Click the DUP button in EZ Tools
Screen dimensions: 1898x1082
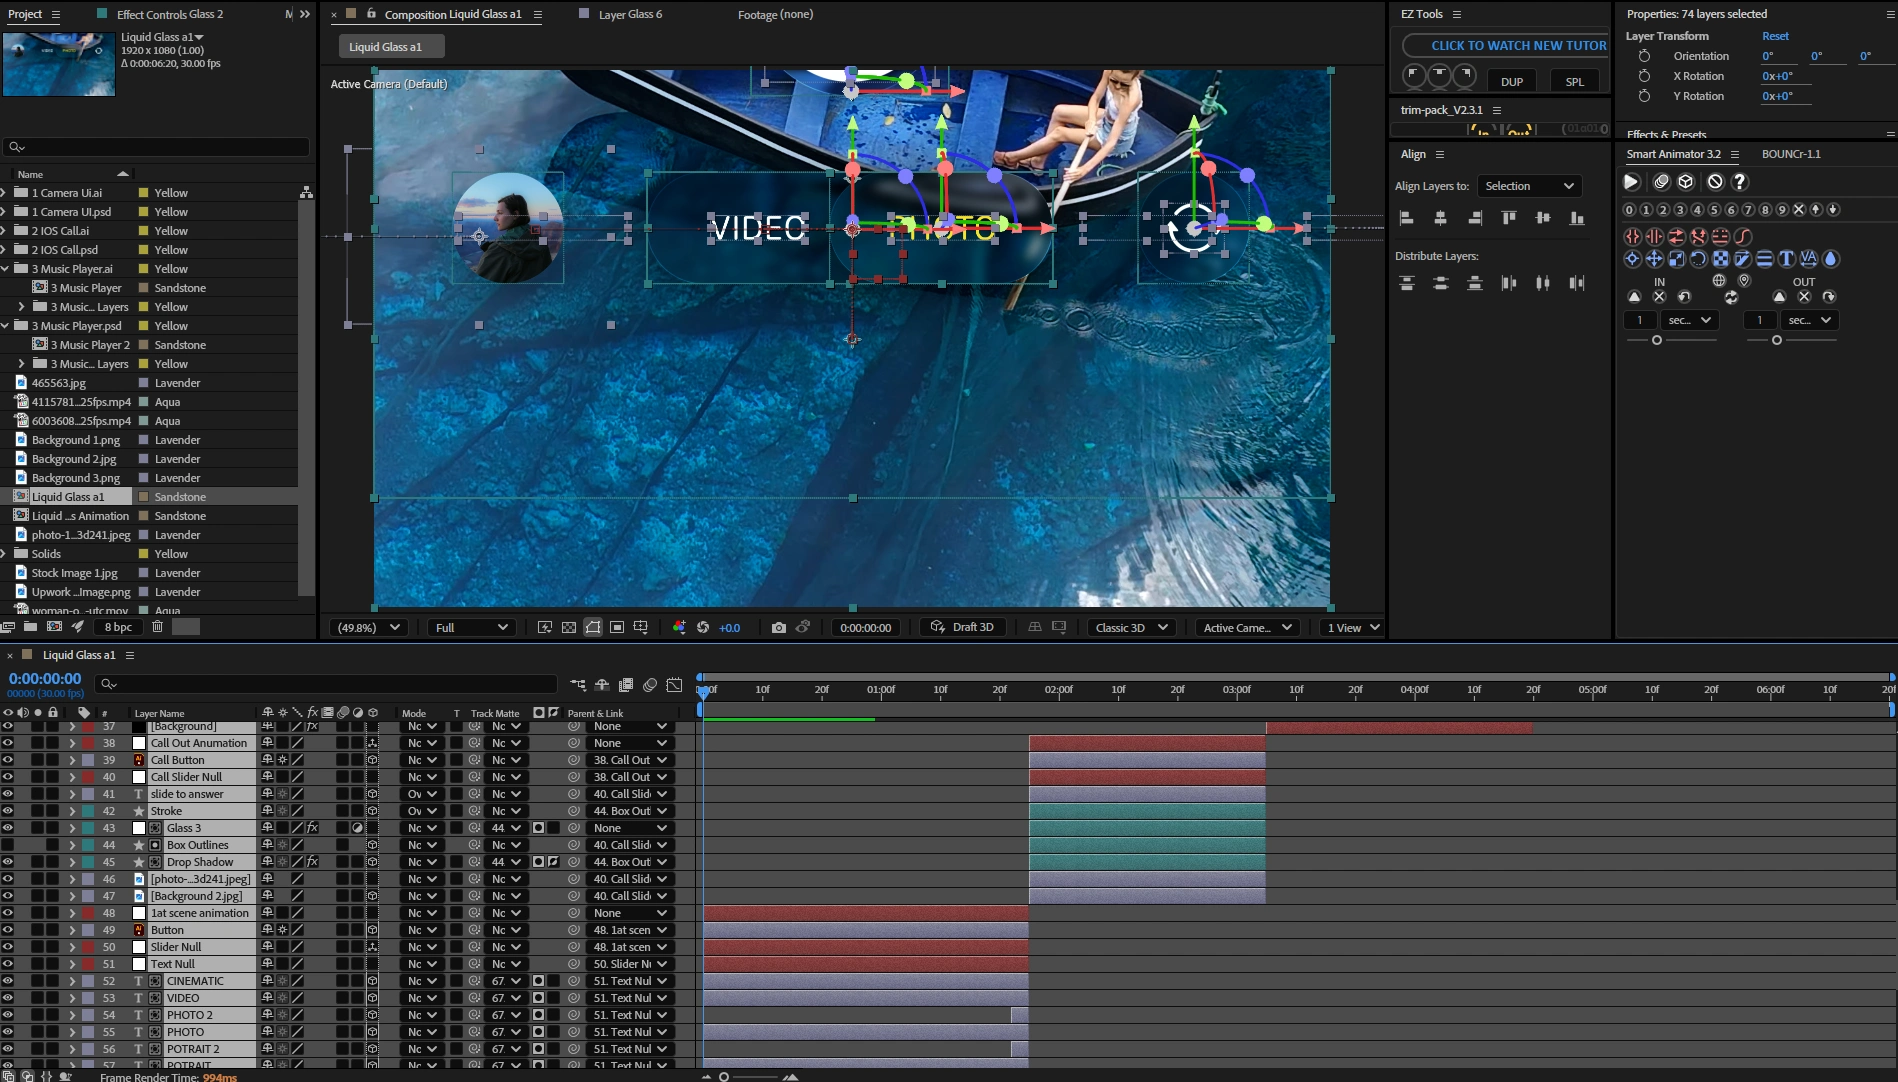[1511, 81]
